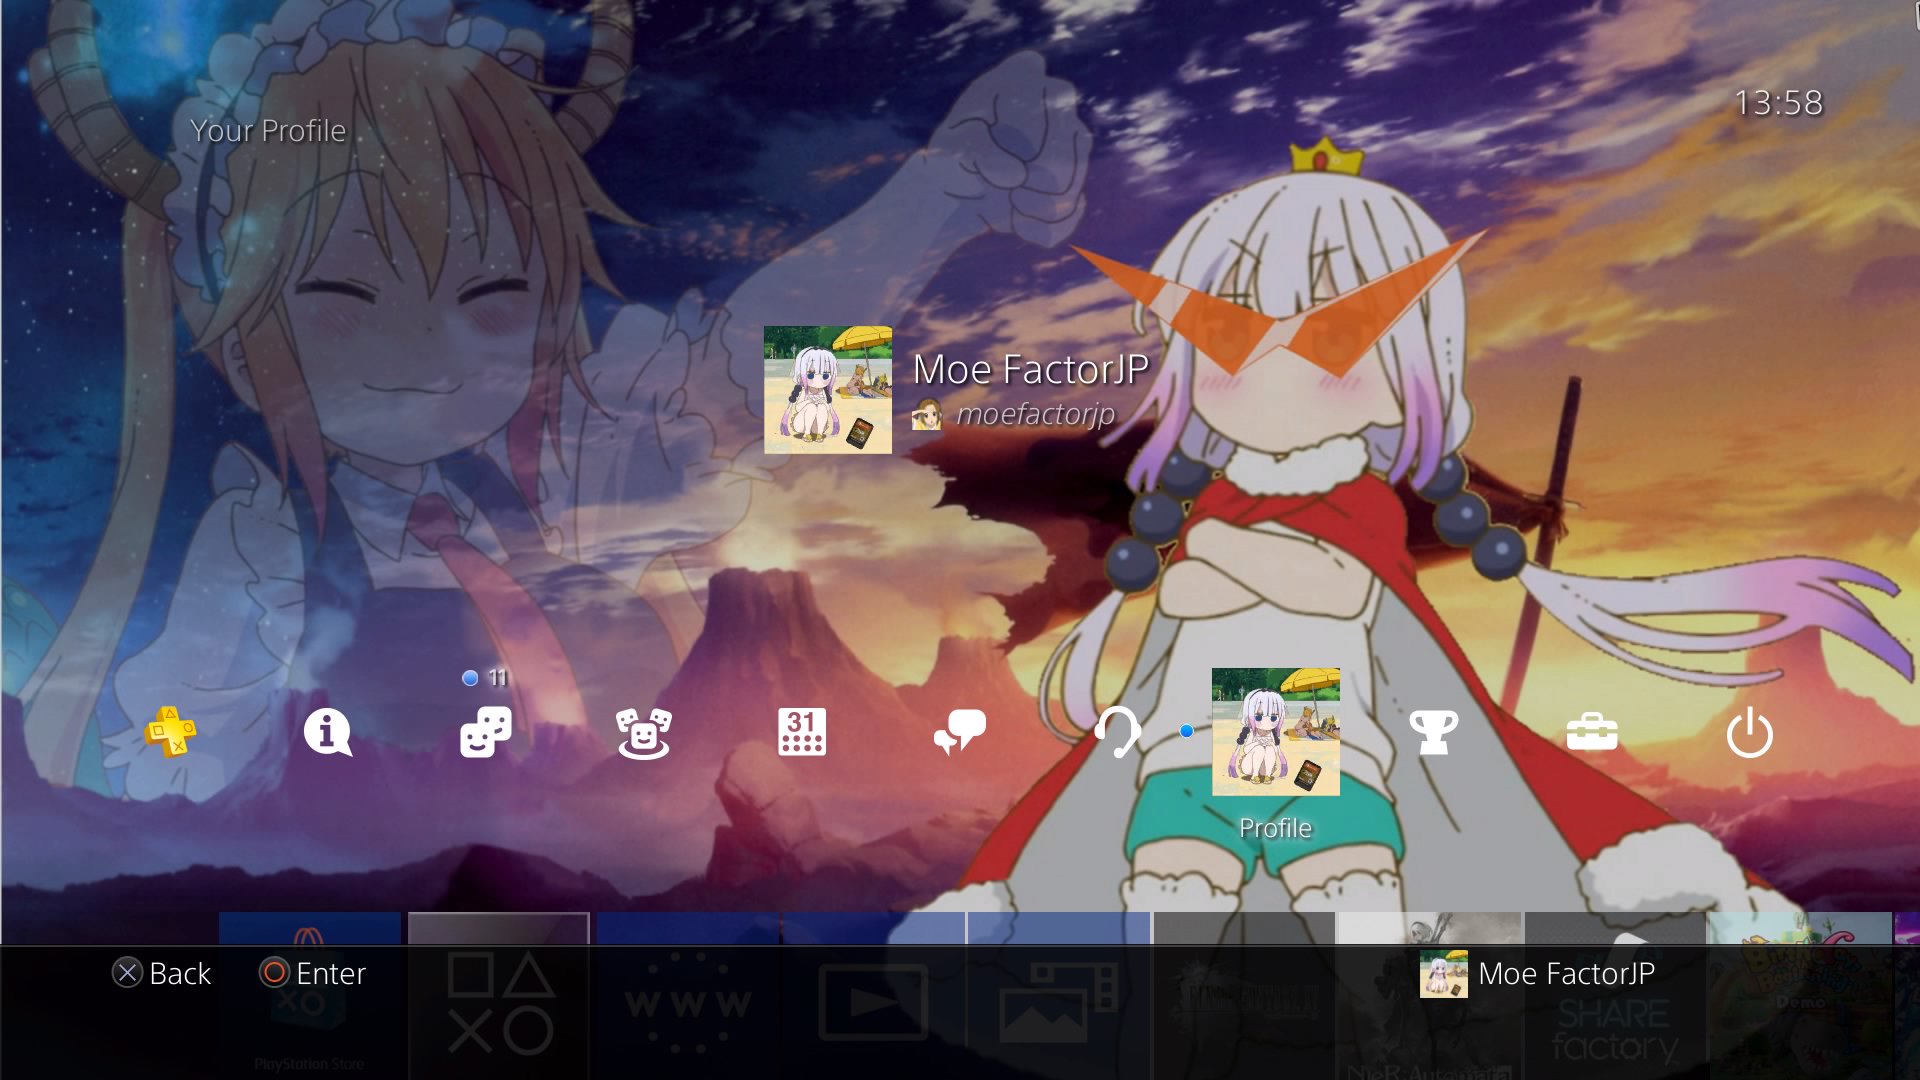Open Friends icon with 11 badge
Image resolution: width=1920 pixels, height=1080 pixels.
pyautogui.click(x=486, y=732)
